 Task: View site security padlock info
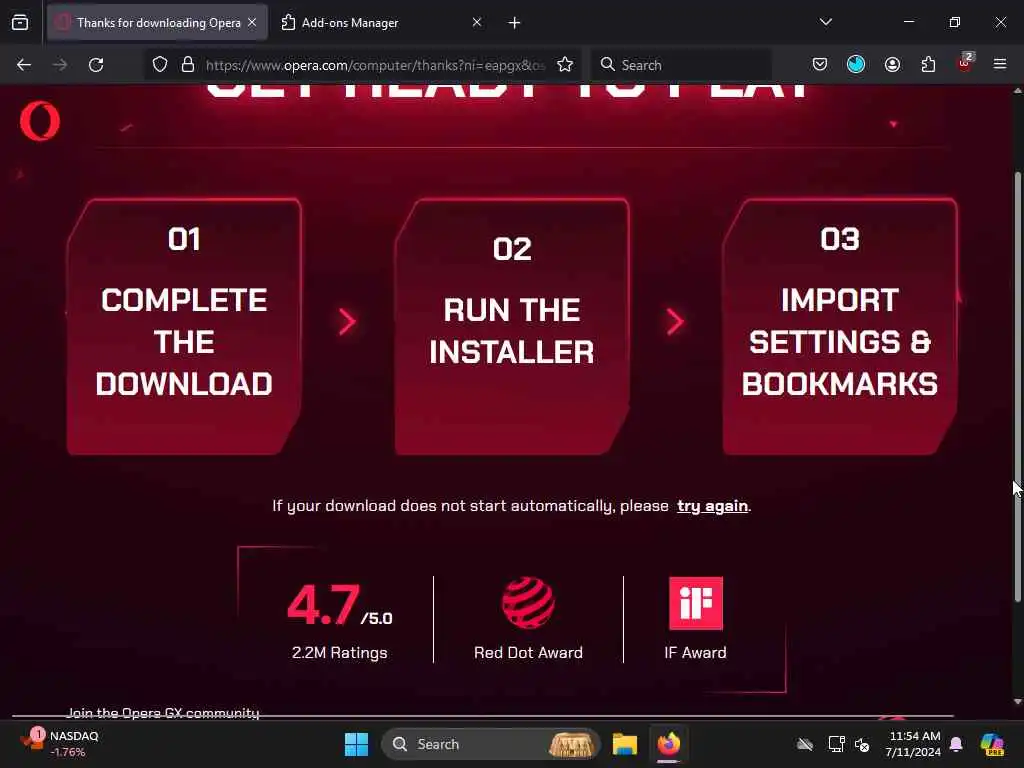[188, 65]
